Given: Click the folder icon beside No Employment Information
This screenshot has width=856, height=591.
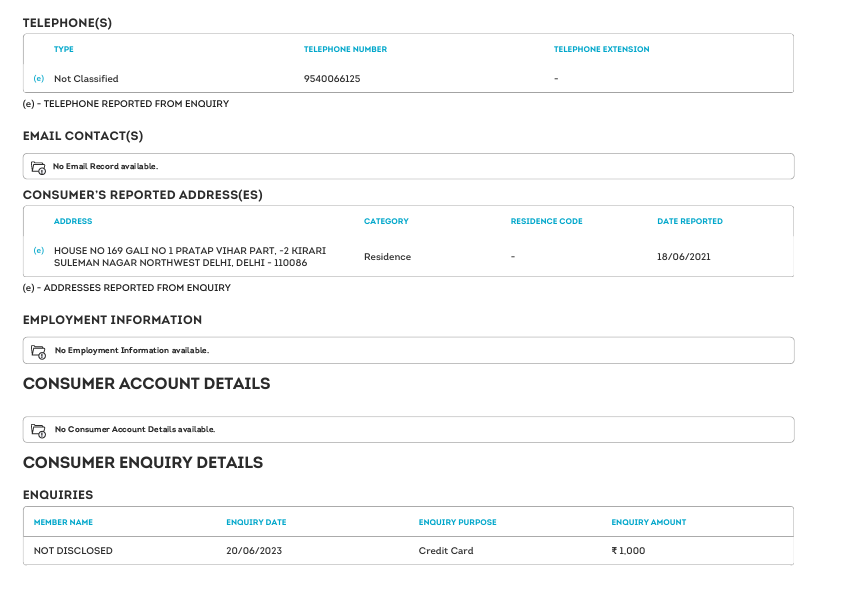Looking at the screenshot, I should tap(39, 351).
